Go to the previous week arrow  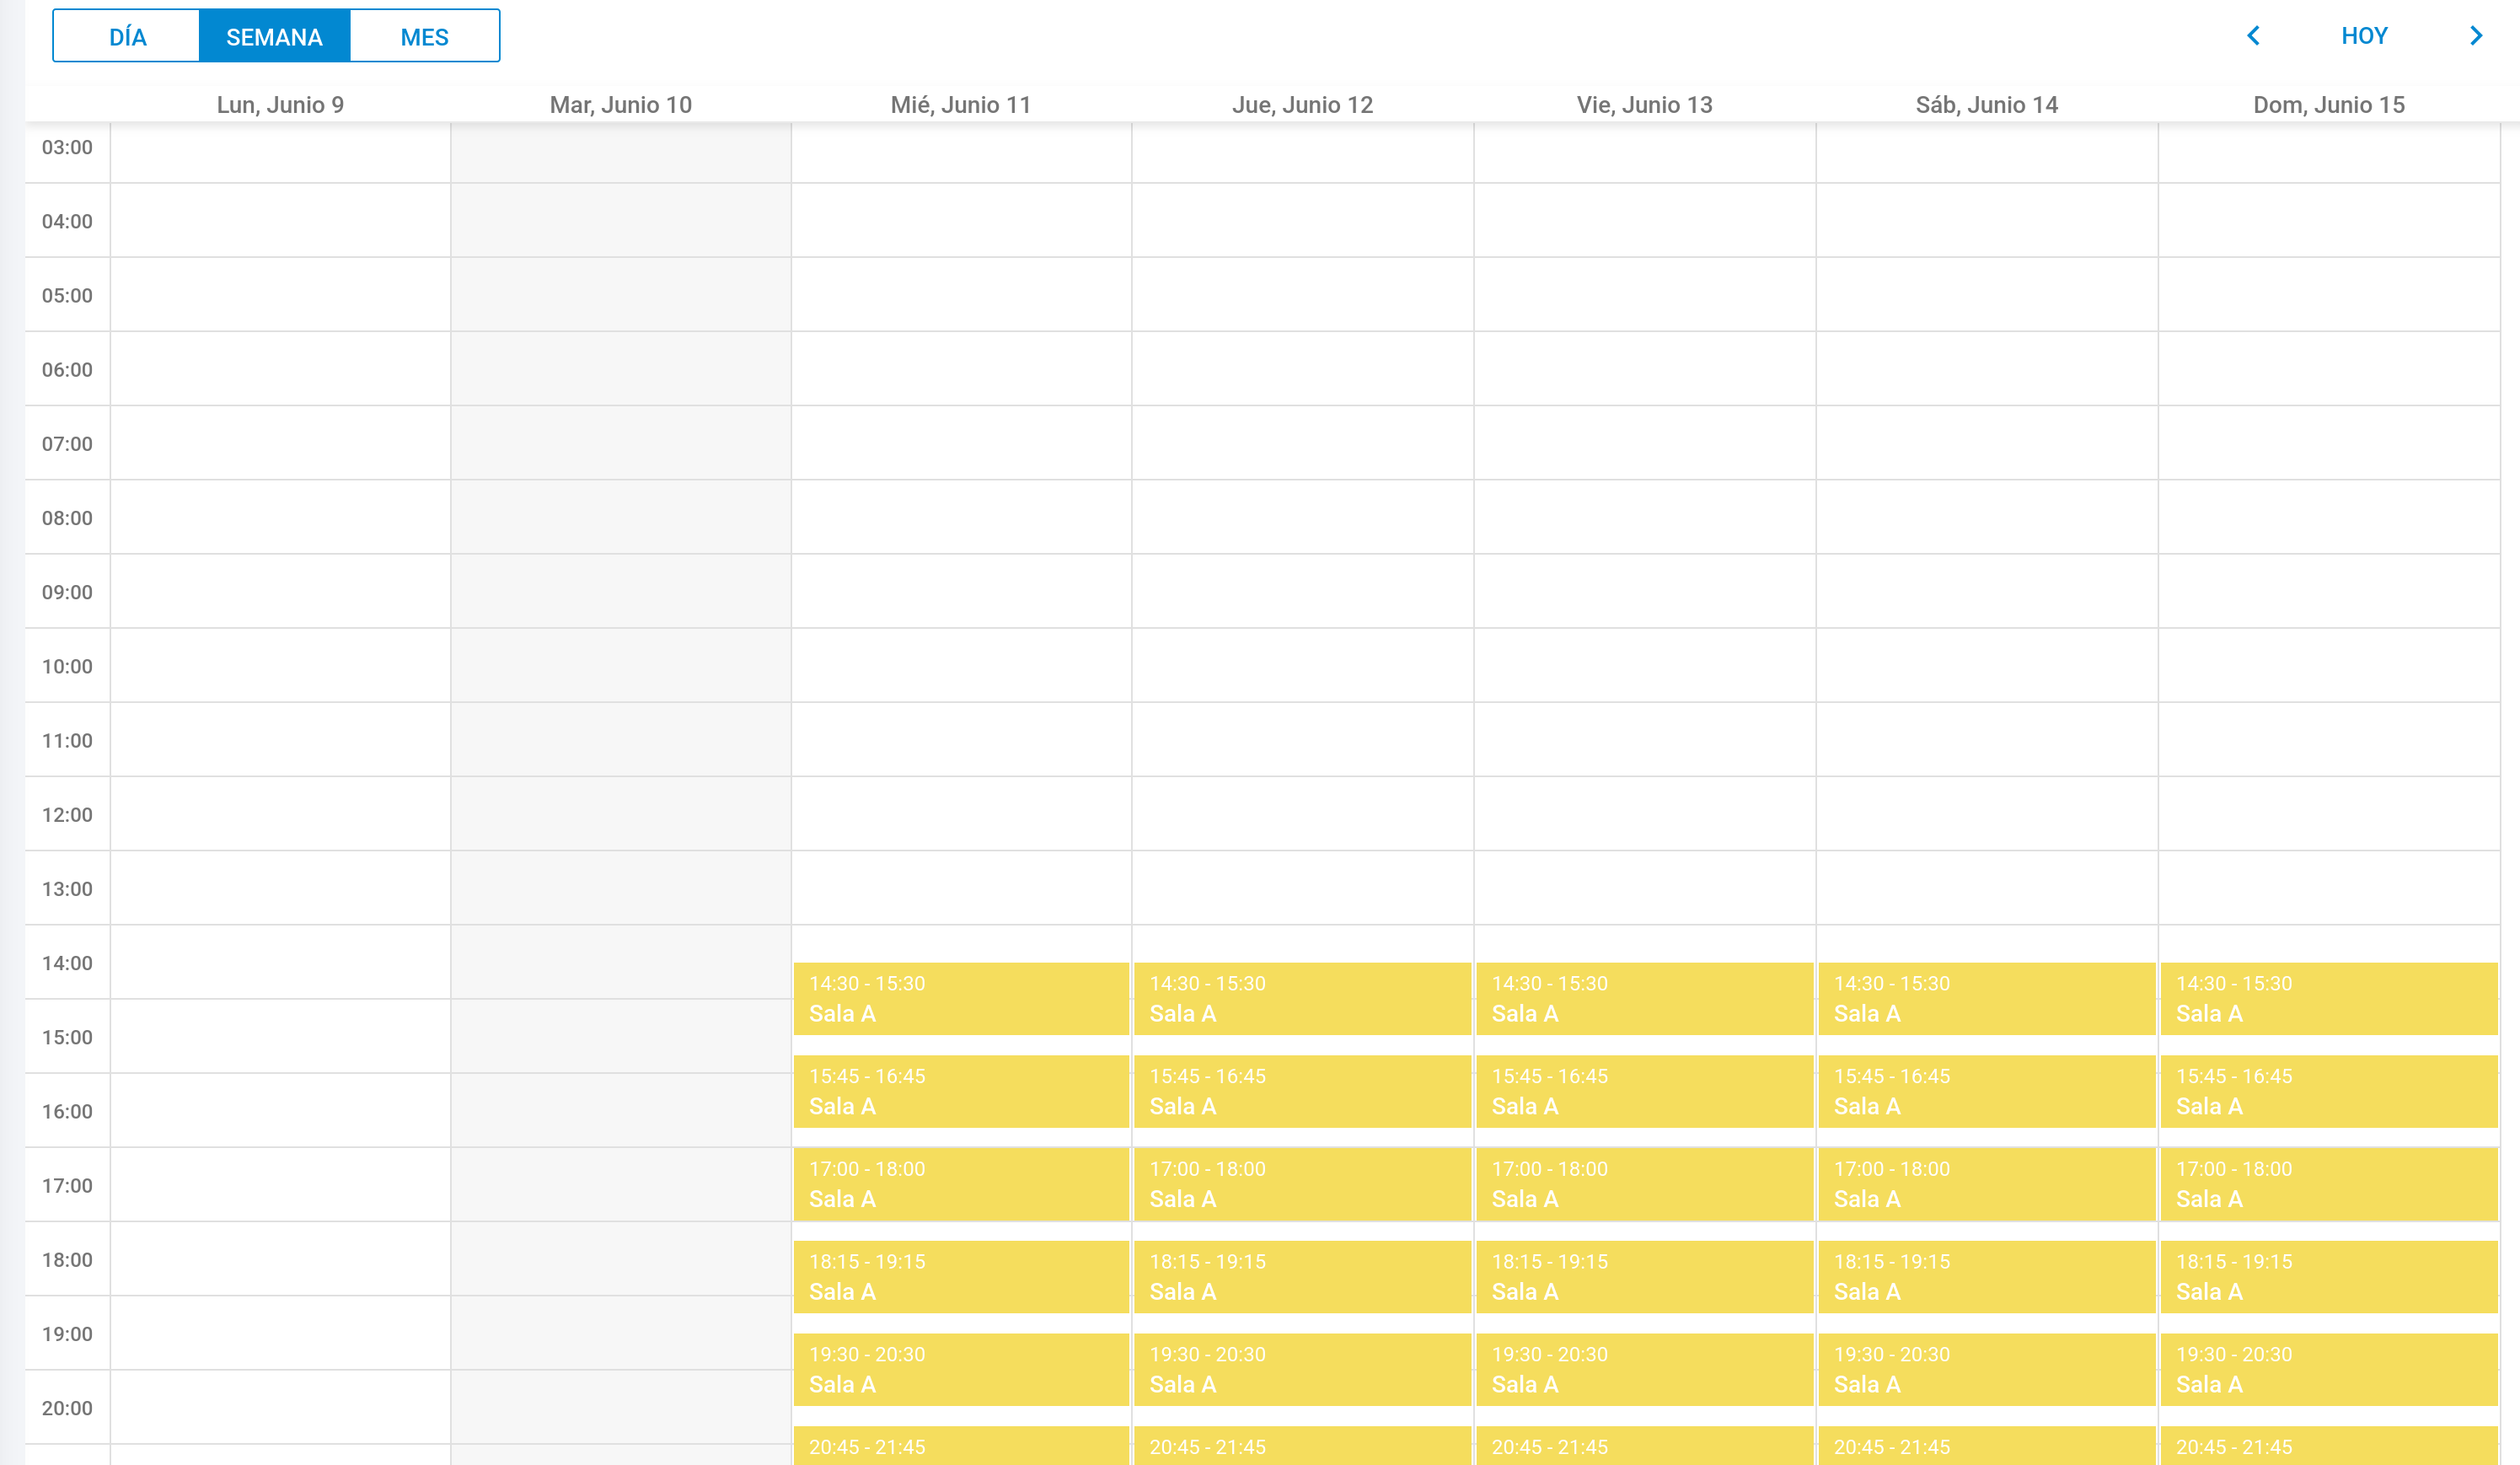click(x=2253, y=36)
